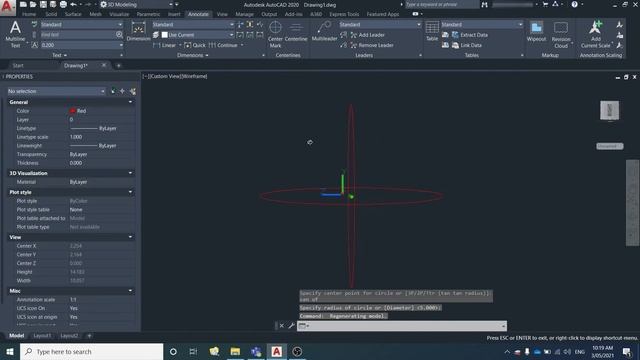This screenshot has width=640, height=360.
Task: Open the Dimension tool
Action: click(138, 31)
